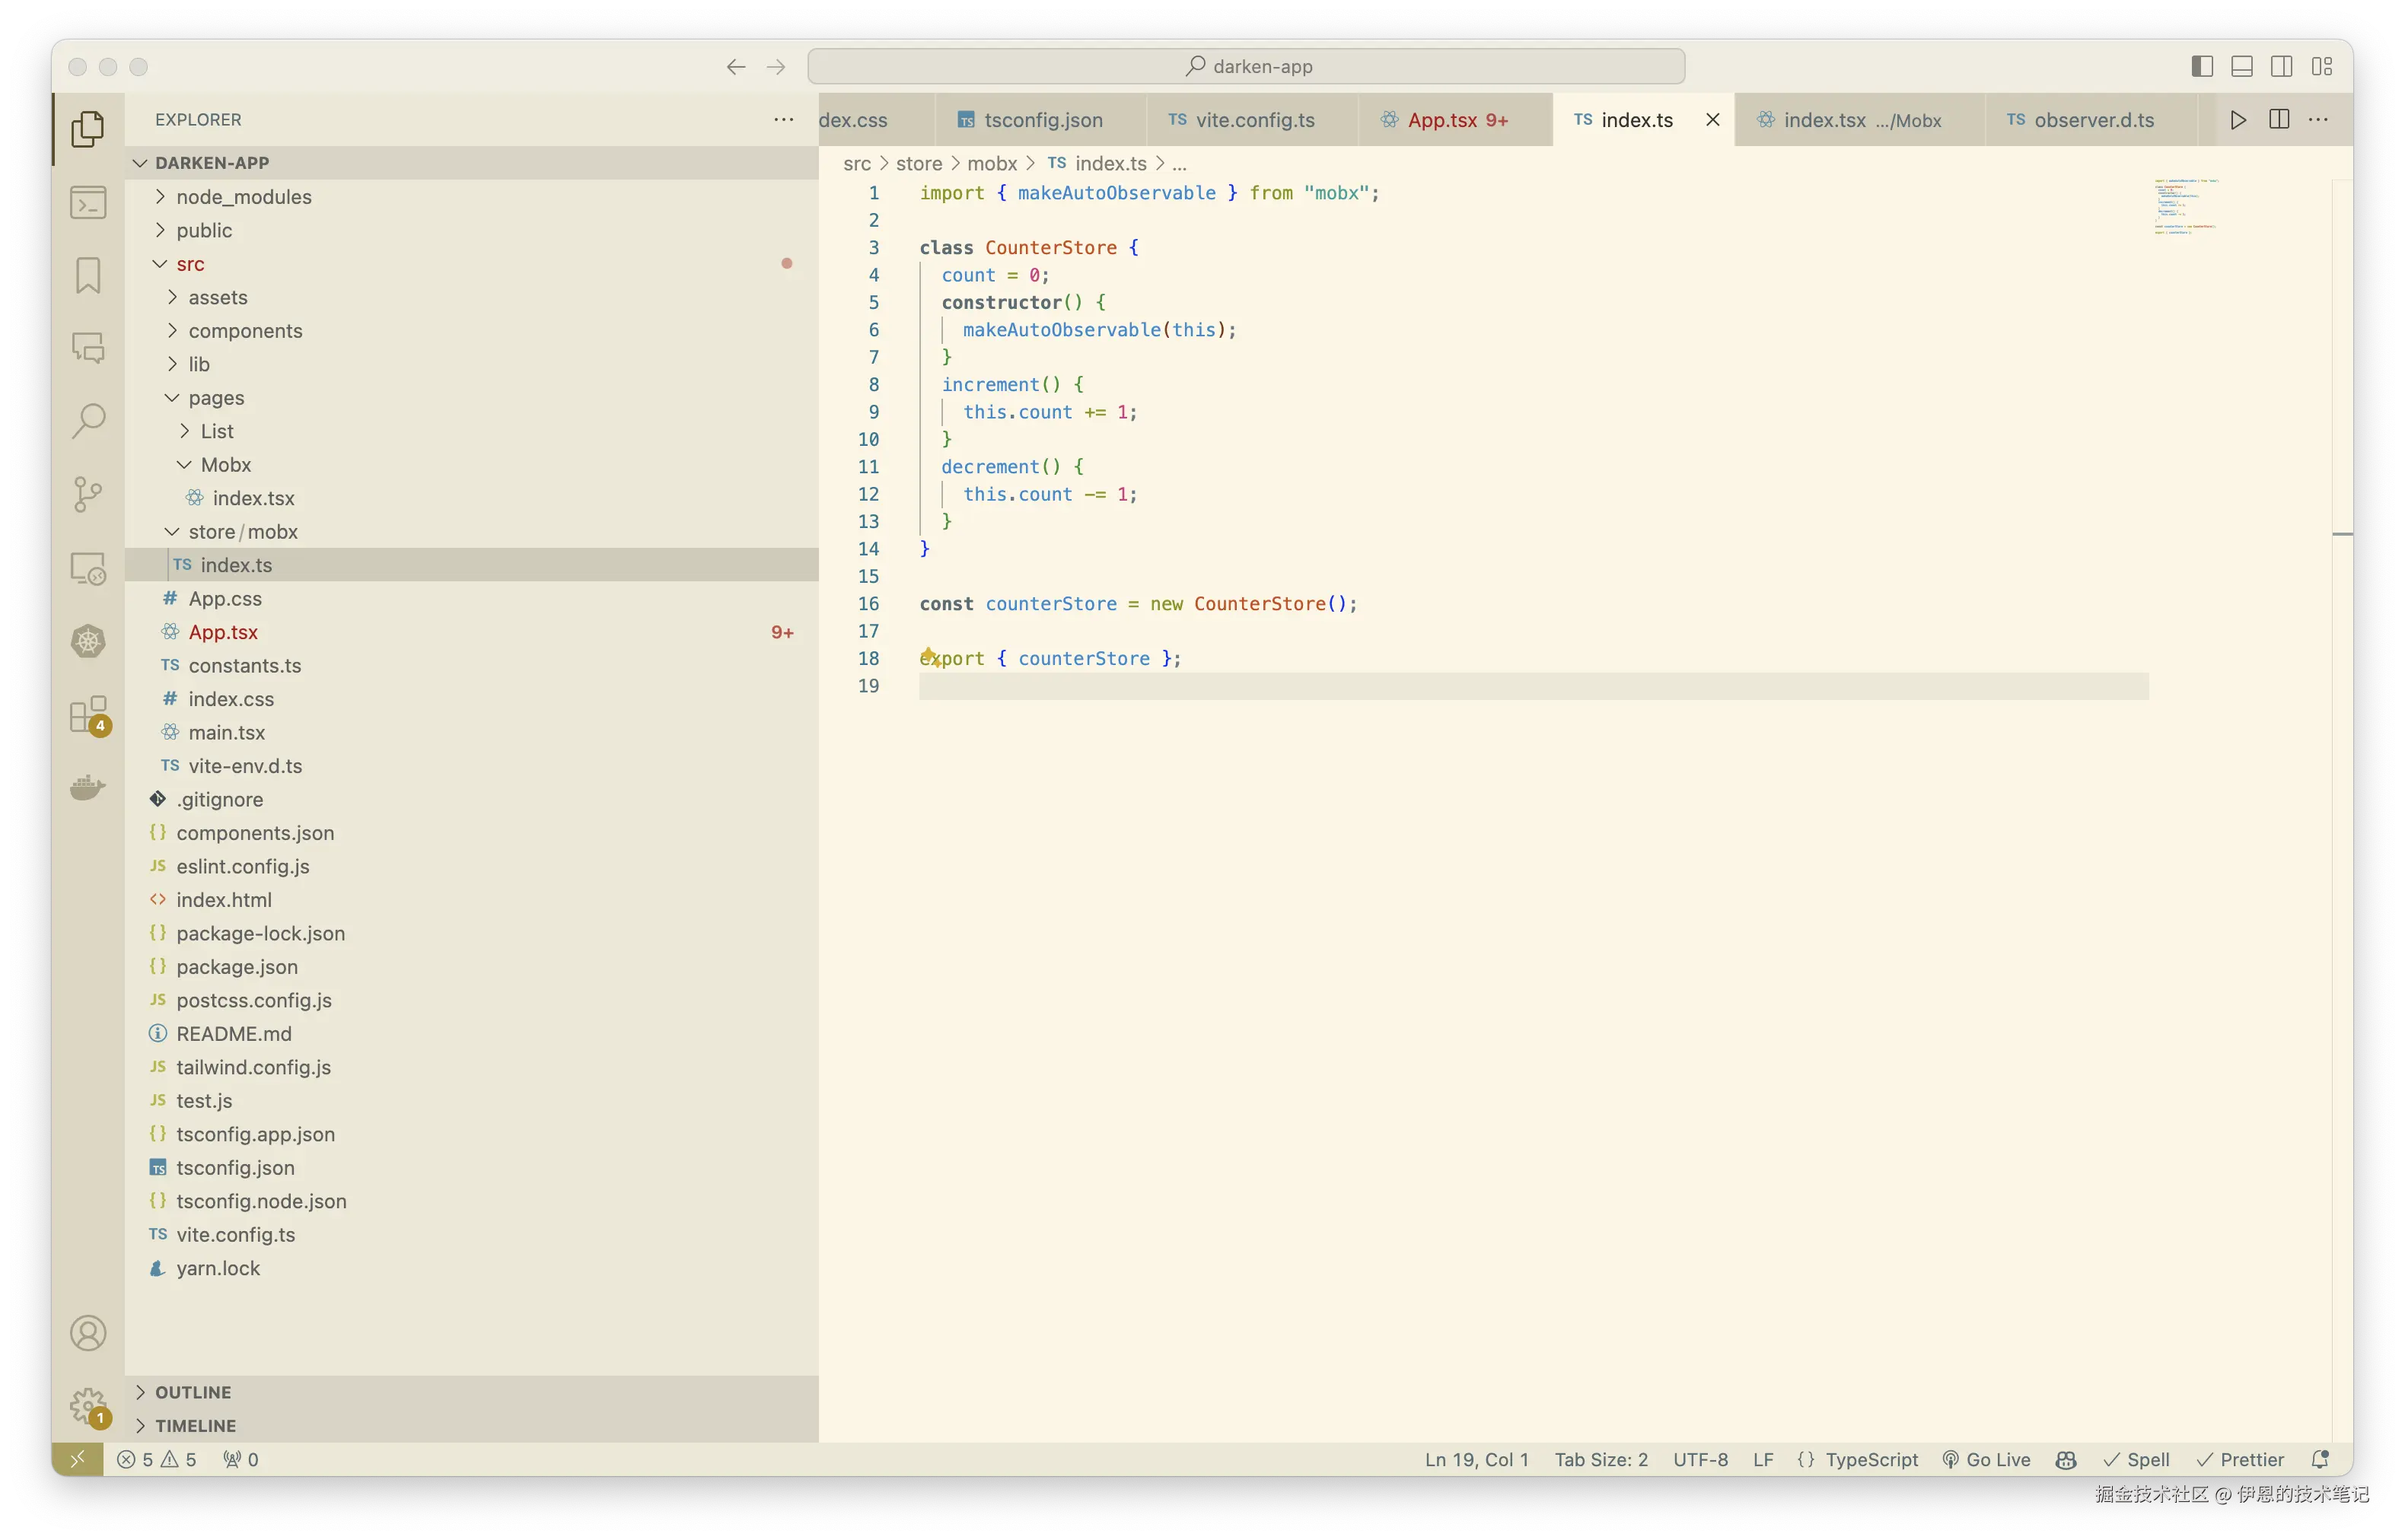This screenshot has width=2405, height=1540.
Task: Expand the components folder
Action: point(471,330)
